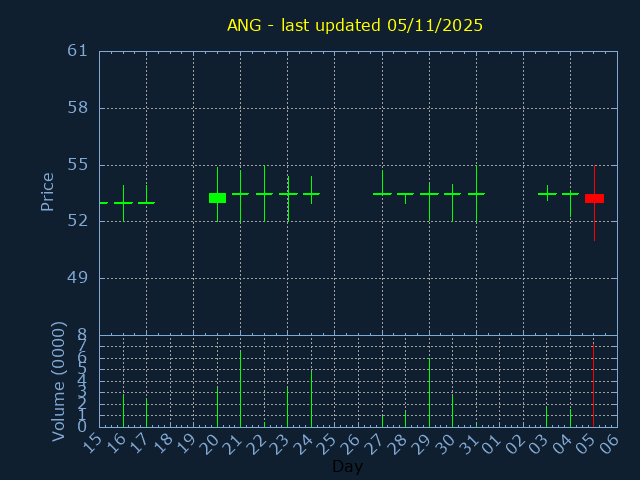
Task: Click the volume bar for day 03
Action: click(546, 416)
